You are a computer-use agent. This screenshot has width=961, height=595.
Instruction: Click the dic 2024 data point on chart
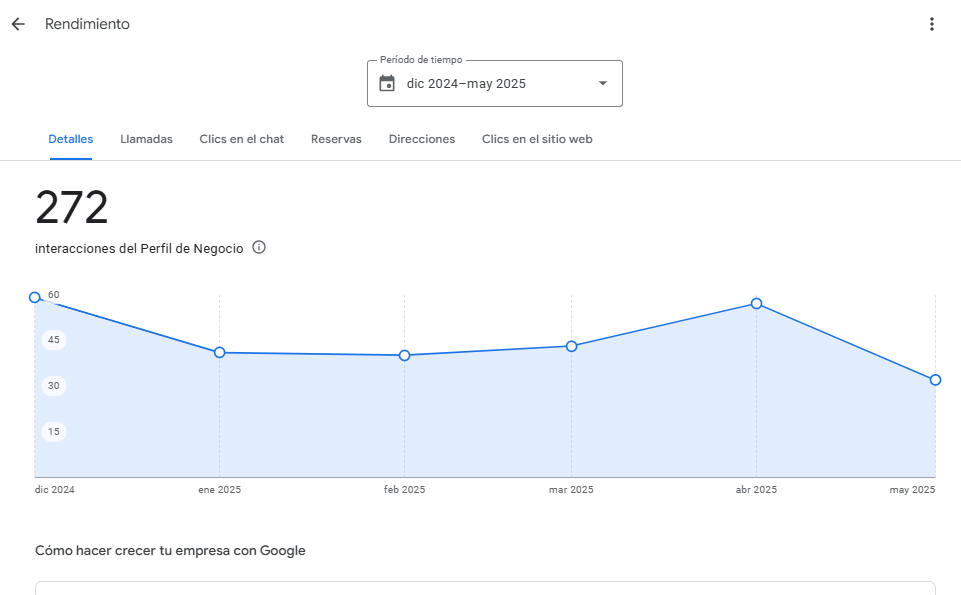pos(35,297)
